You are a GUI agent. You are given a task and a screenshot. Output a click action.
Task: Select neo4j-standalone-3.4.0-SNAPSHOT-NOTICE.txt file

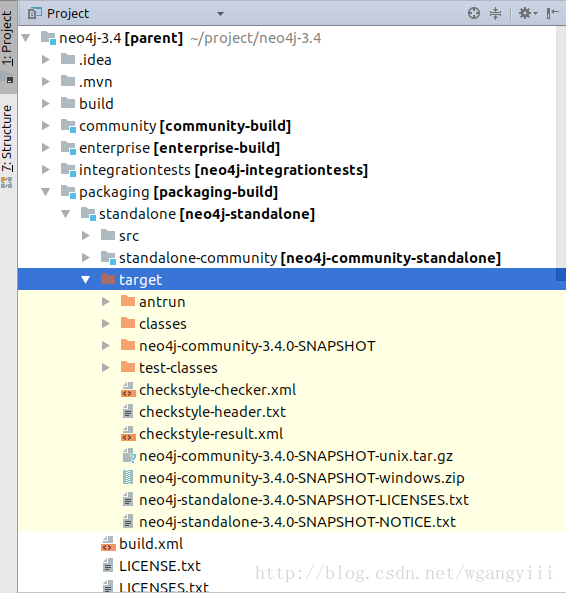(x=298, y=522)
